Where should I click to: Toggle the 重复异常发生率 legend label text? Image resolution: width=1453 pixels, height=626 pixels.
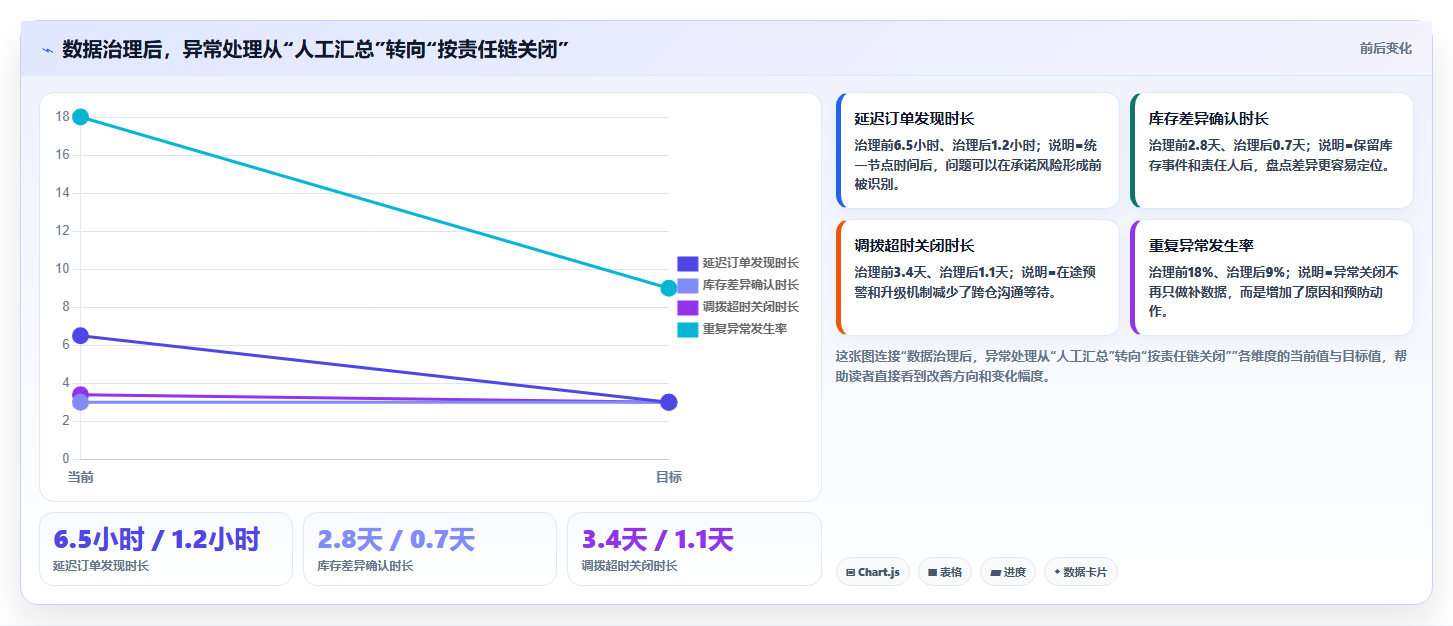tap(744, 329)
